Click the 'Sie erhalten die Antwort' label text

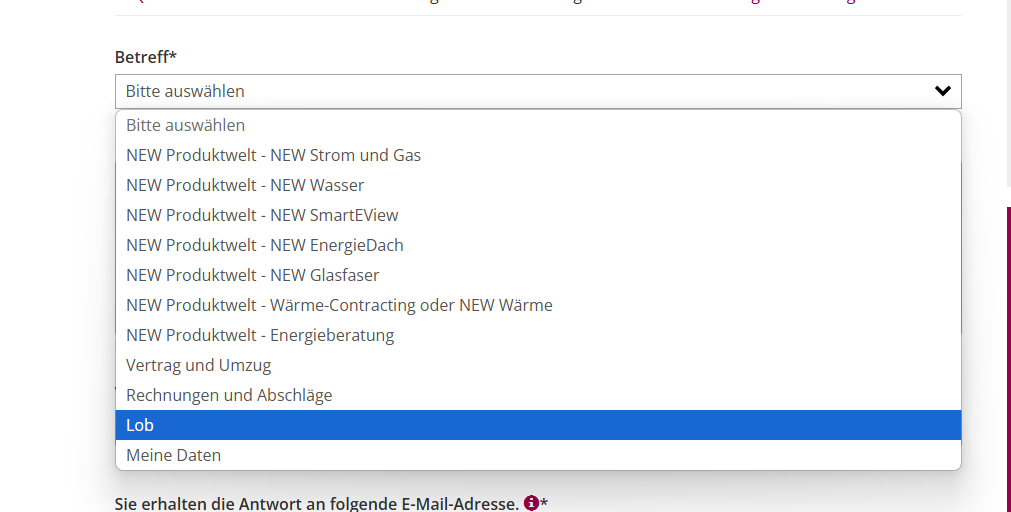pyautogui.click(x=316, y=503)
